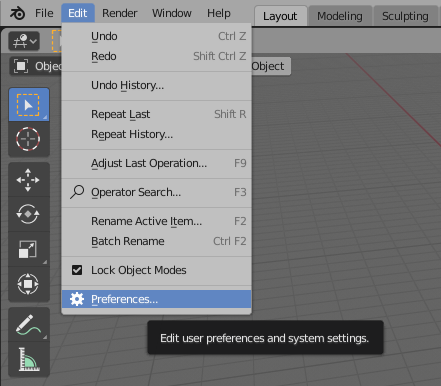Pick the Rotate tool

click(x=29, y=214)
